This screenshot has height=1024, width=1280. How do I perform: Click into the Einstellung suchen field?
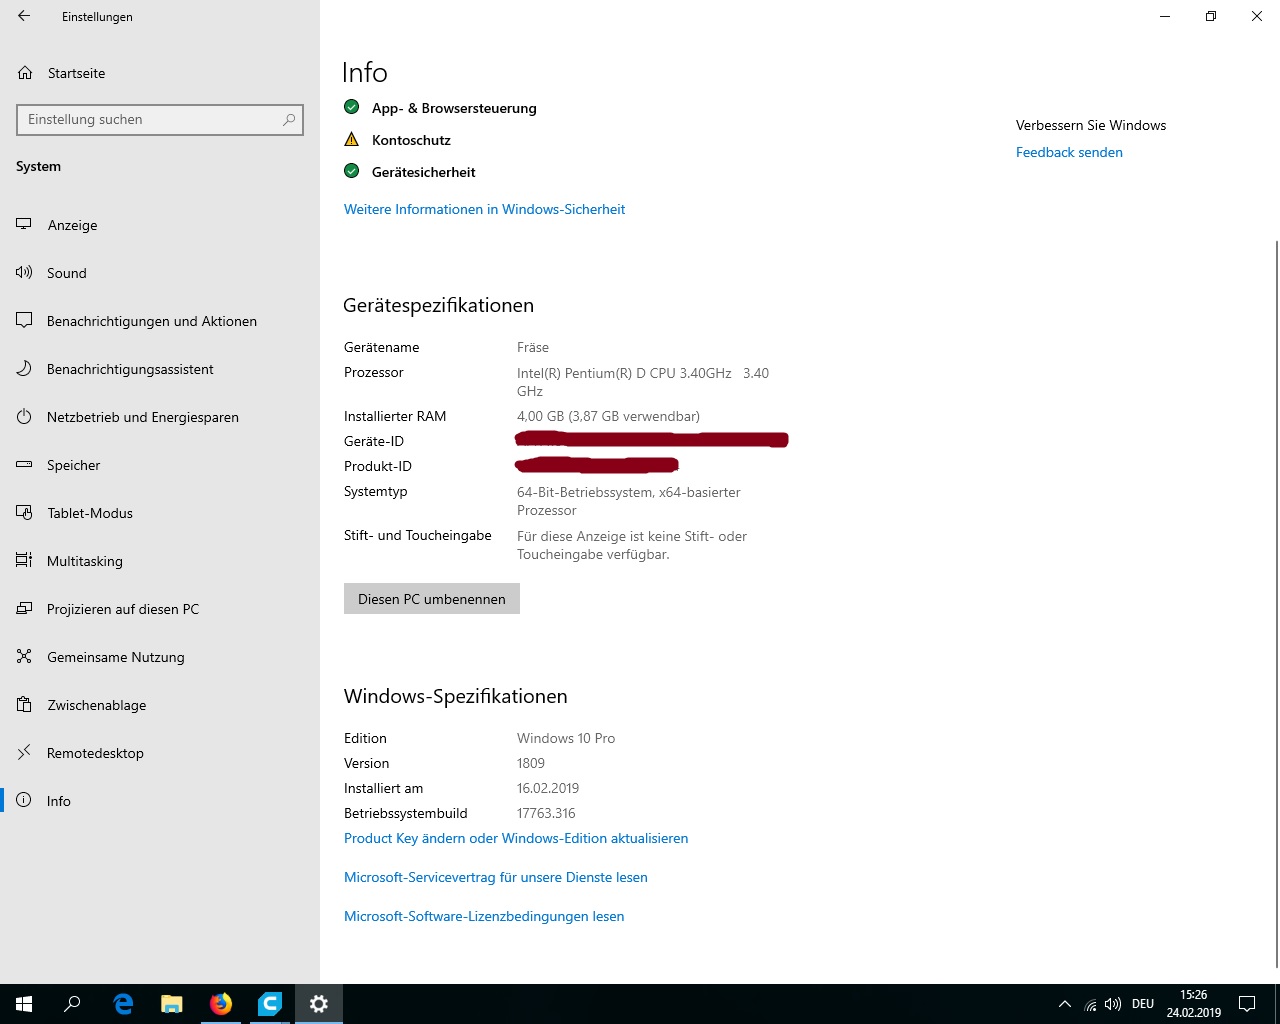160,119
